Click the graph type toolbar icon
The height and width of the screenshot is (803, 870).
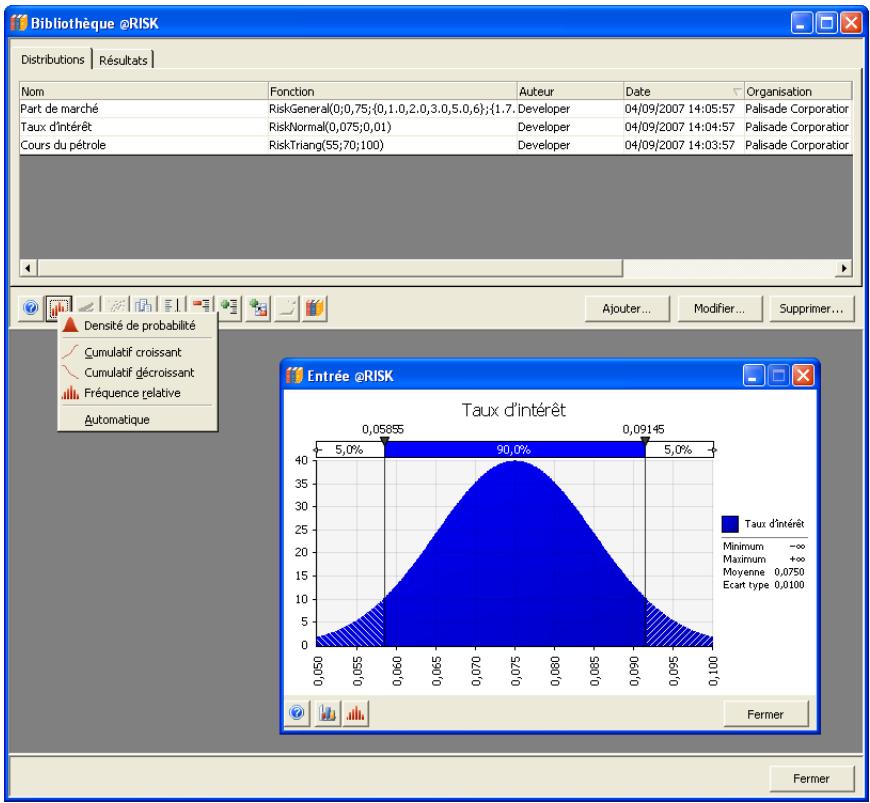point(59,308)
